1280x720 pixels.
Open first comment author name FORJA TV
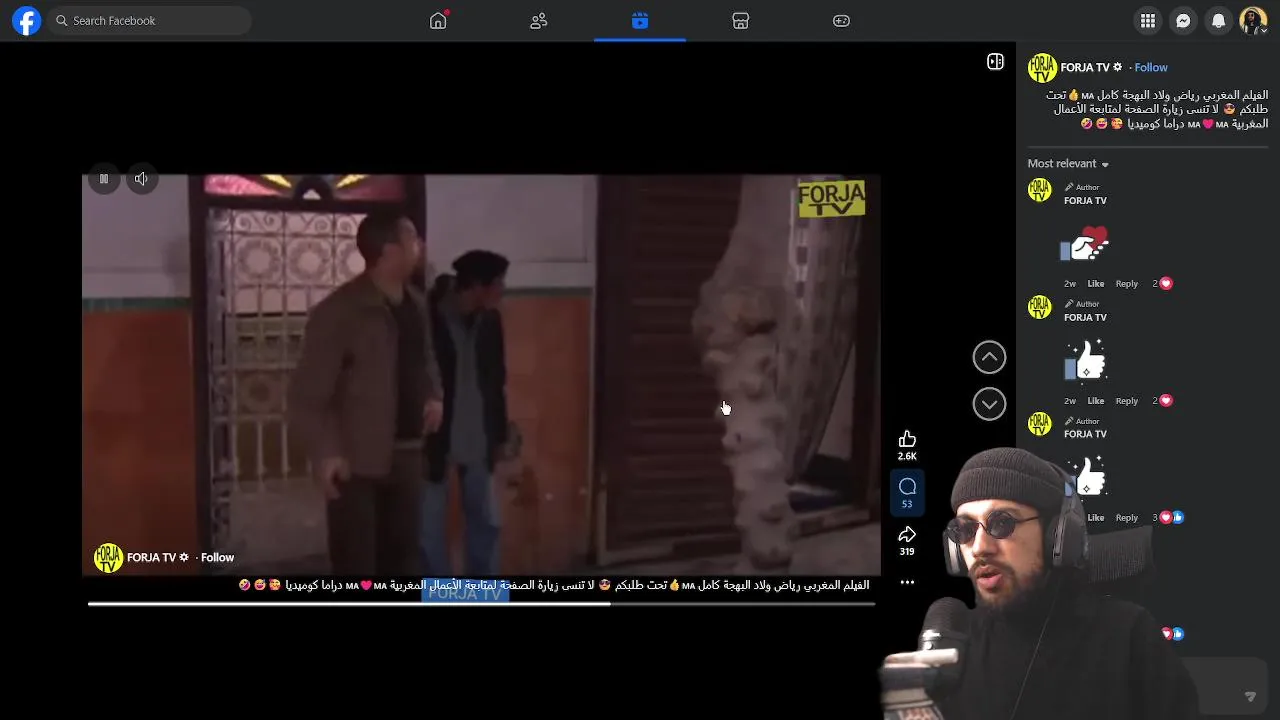(1085, 201)
